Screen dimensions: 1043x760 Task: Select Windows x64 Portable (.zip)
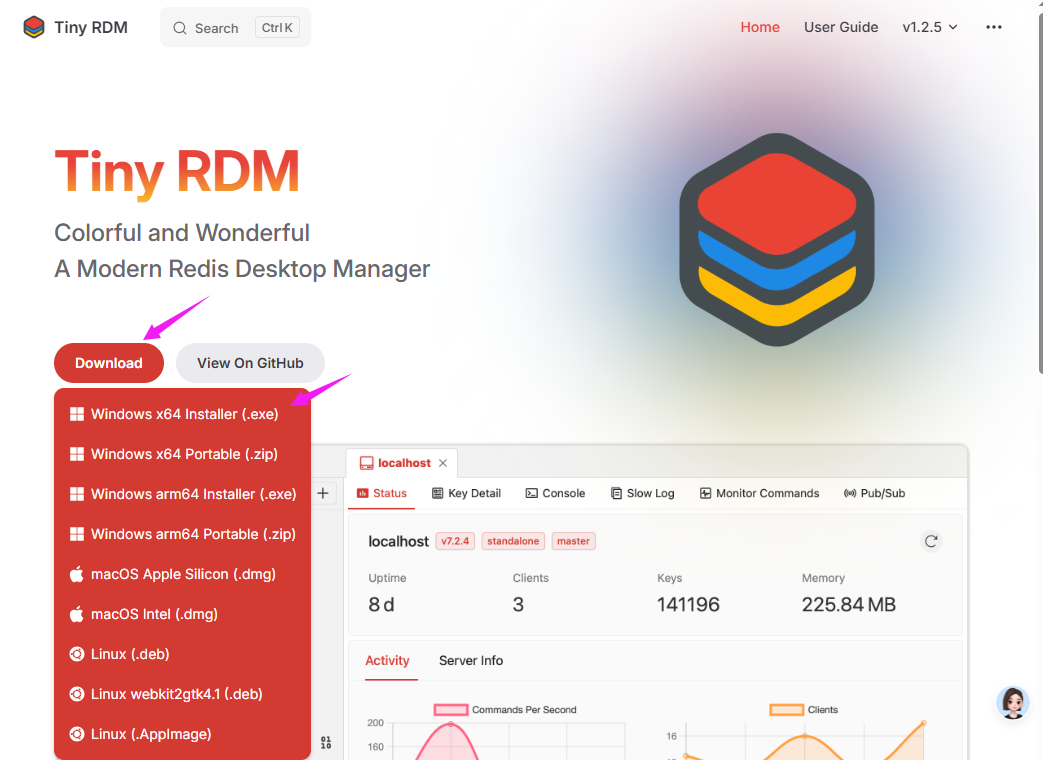click(182, 454)
